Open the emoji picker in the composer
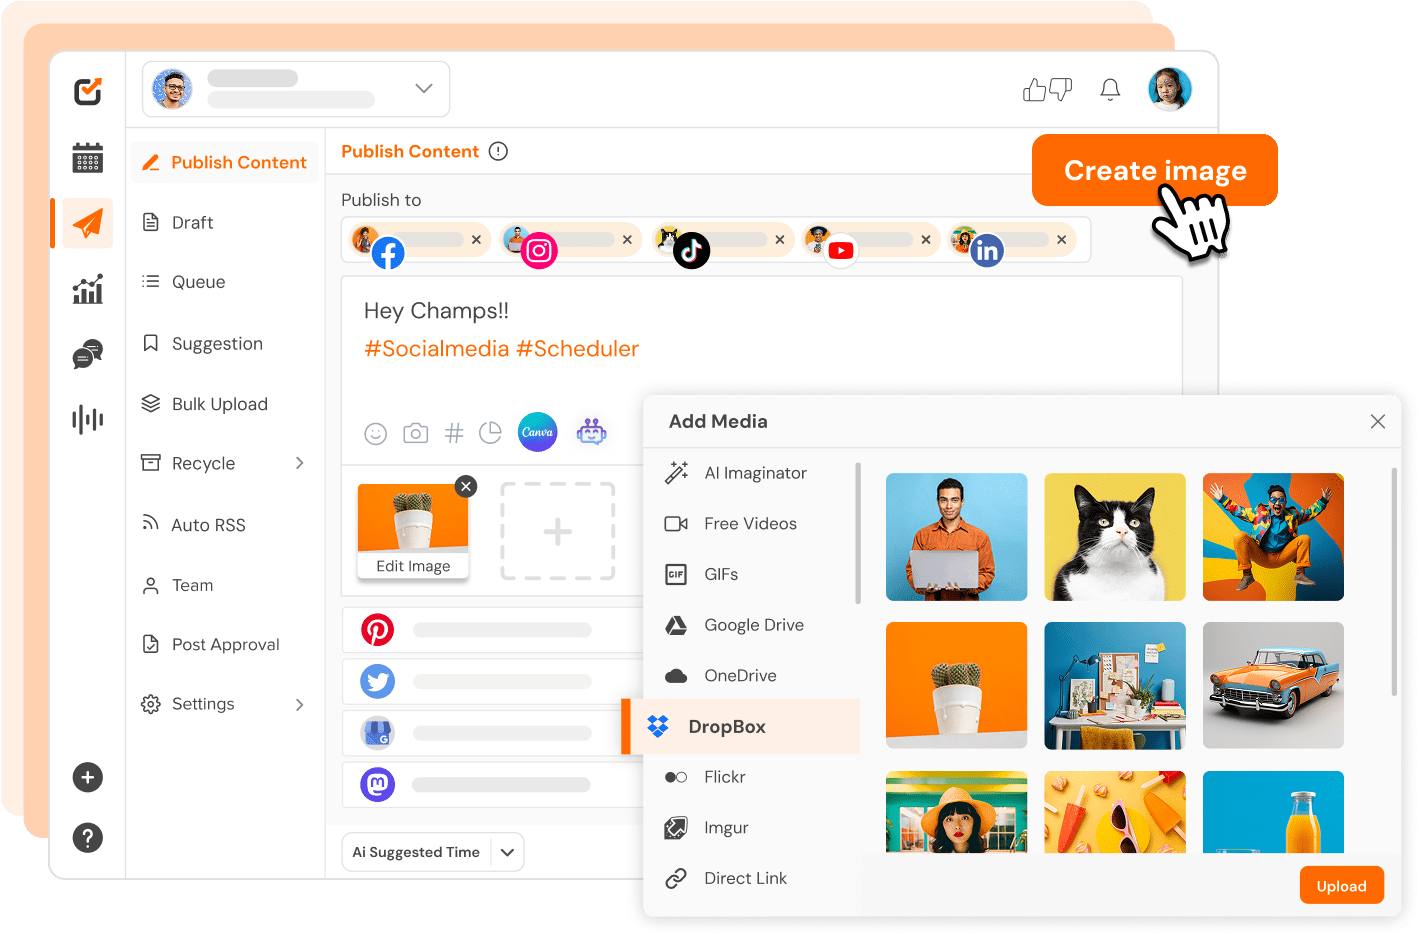Viewport: 1421px width, 938px height. [376, 433]
